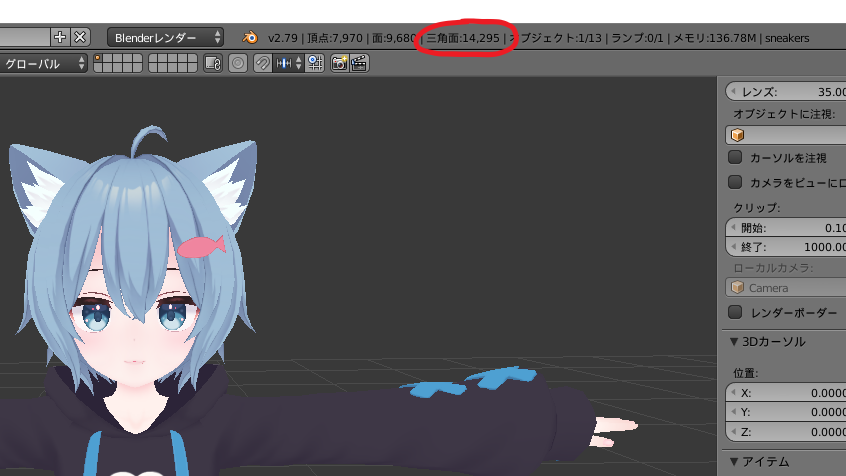The width and height of the screenshot is (846, 476).
Task: Click the 頂点:7,970 vertex count
Action: (335, 38)
